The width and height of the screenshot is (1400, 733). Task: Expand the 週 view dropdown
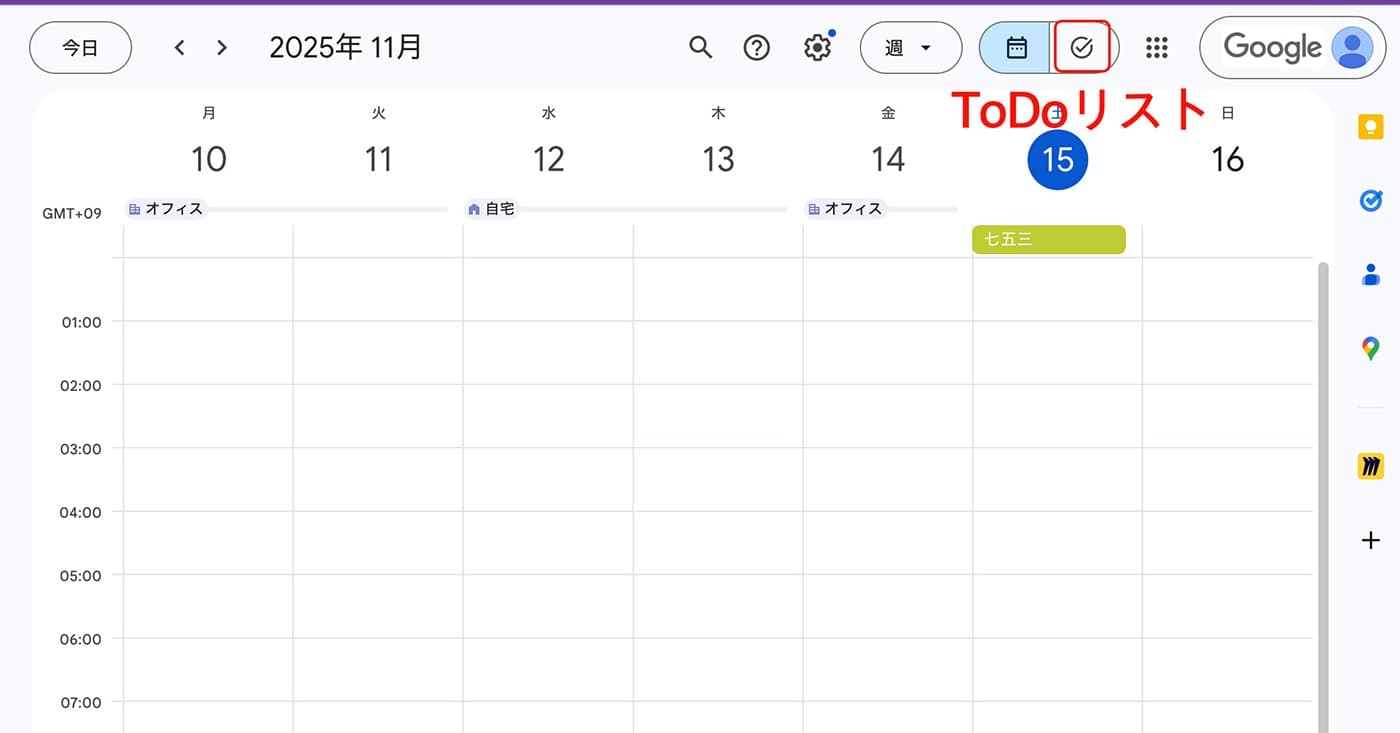(x=910, y=47)
